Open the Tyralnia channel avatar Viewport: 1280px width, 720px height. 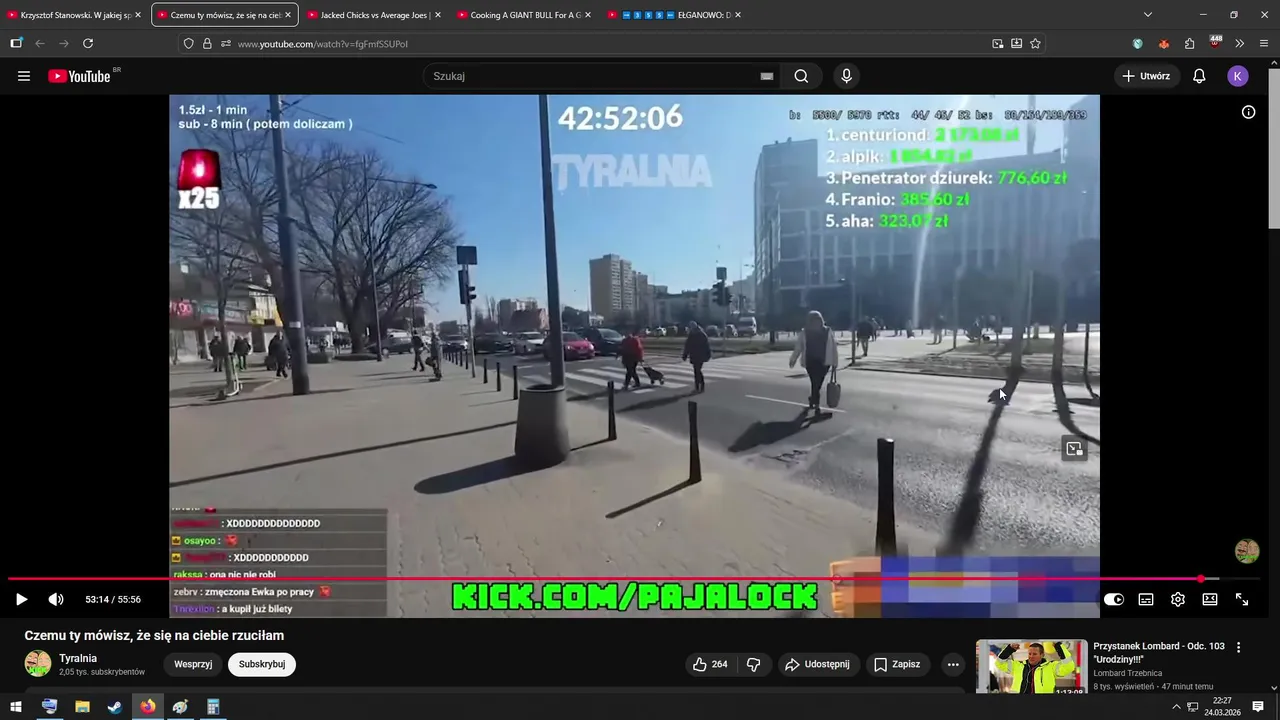(x=38, y=664)
